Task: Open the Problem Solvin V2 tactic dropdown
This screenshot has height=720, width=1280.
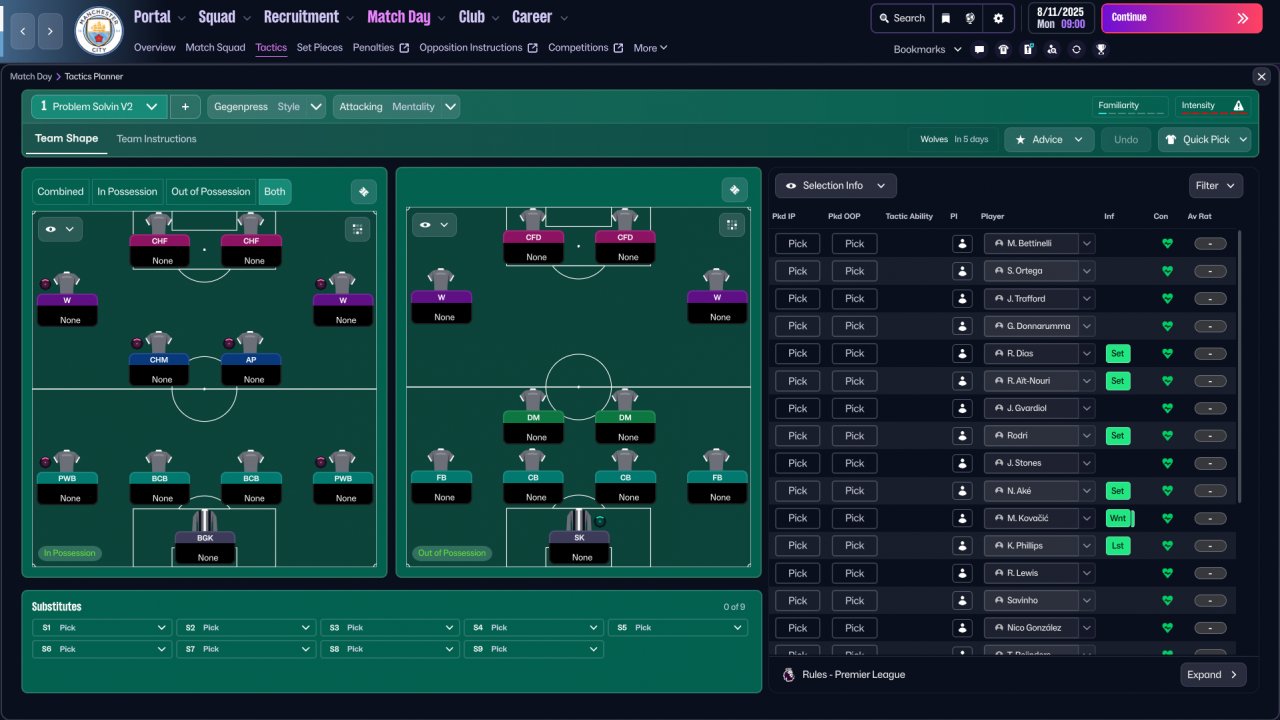Action: (x=99, y=107)
